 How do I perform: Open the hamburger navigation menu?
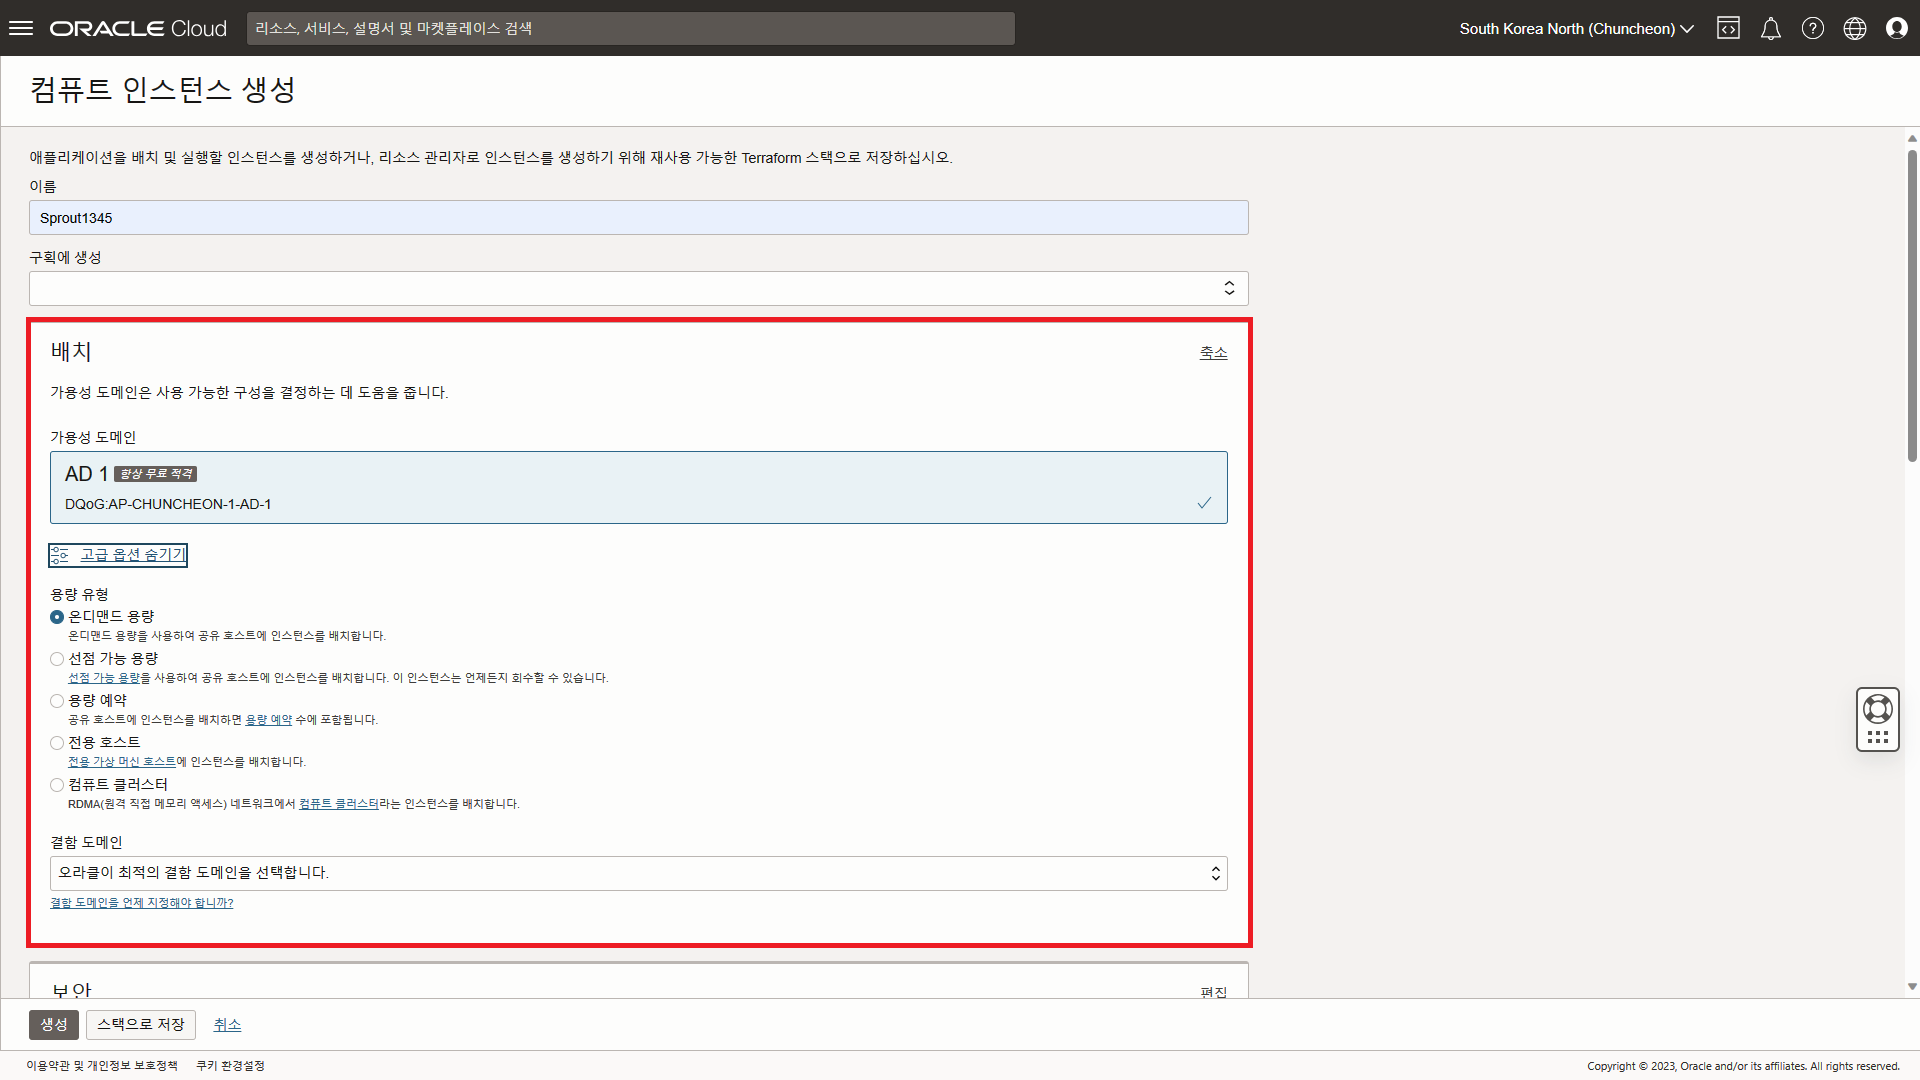[21, 28]
